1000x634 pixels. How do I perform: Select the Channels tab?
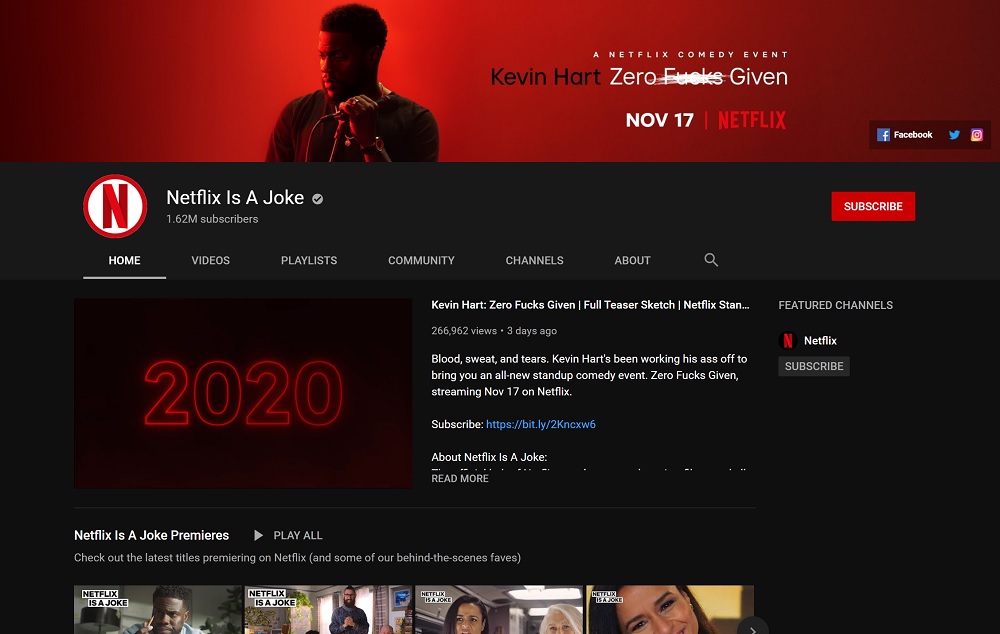point(534,260)
